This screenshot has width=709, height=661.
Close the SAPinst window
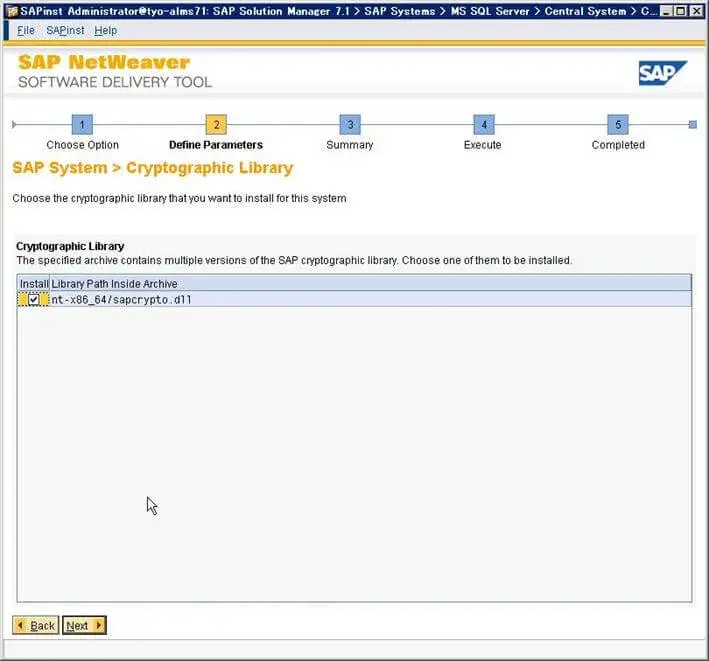point(696,11)
